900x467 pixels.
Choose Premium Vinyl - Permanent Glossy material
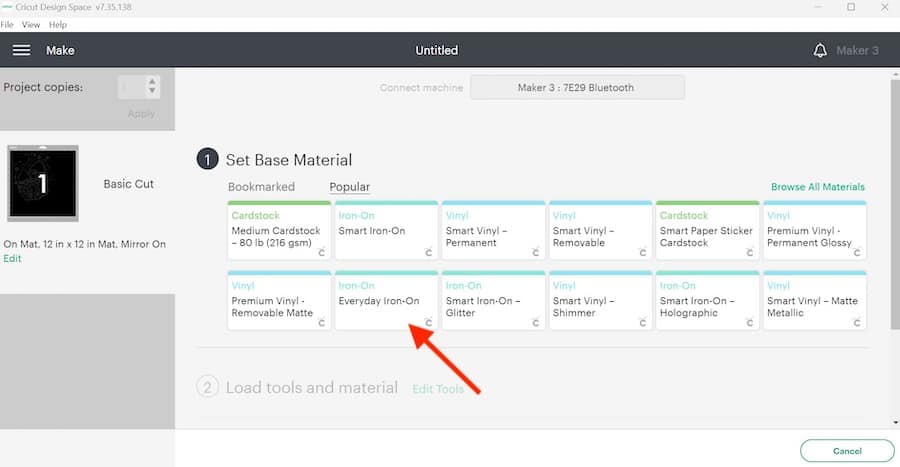coord(815,231)
